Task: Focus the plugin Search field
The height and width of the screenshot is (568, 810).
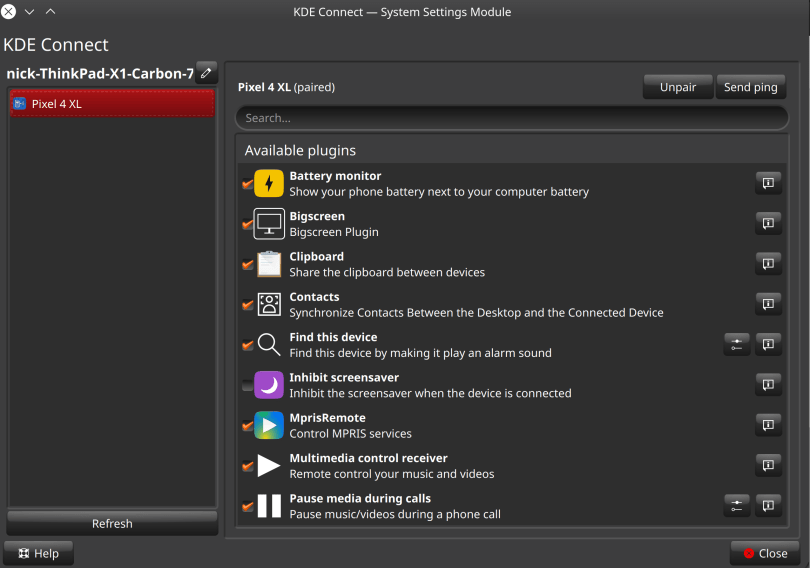Action: (x=511, y=118)
